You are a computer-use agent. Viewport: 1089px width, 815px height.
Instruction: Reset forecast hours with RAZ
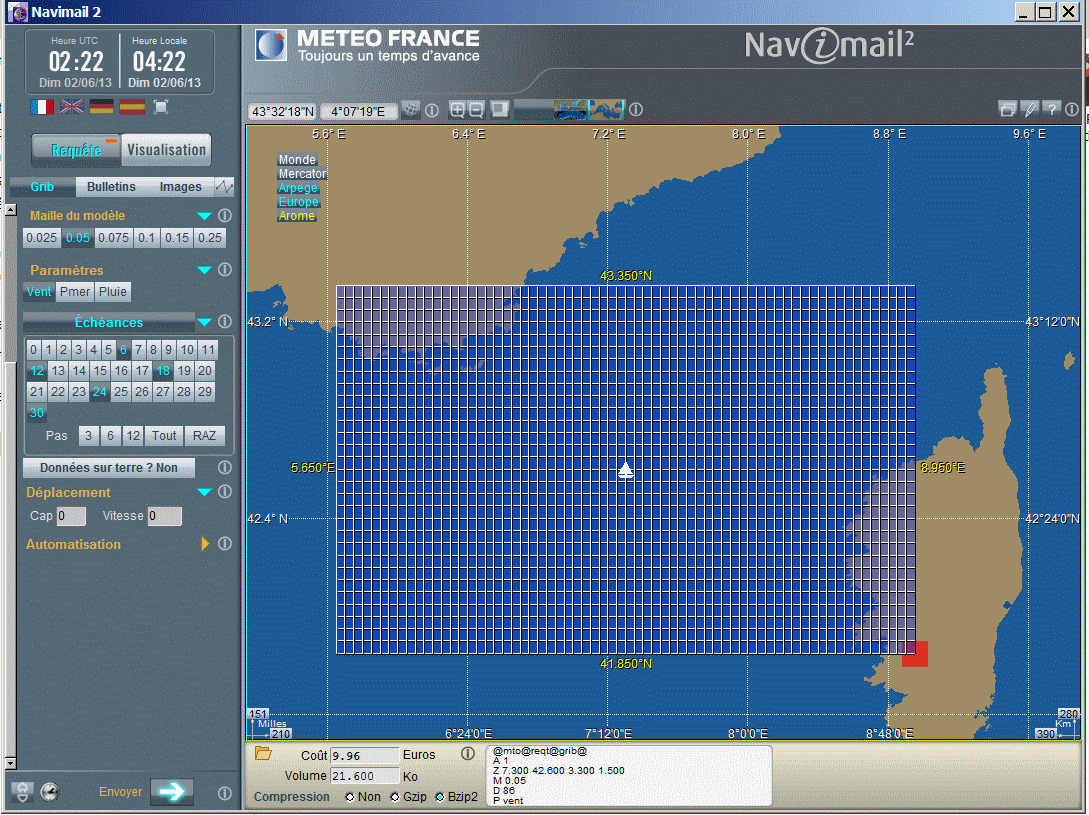[x=204, y=436]
